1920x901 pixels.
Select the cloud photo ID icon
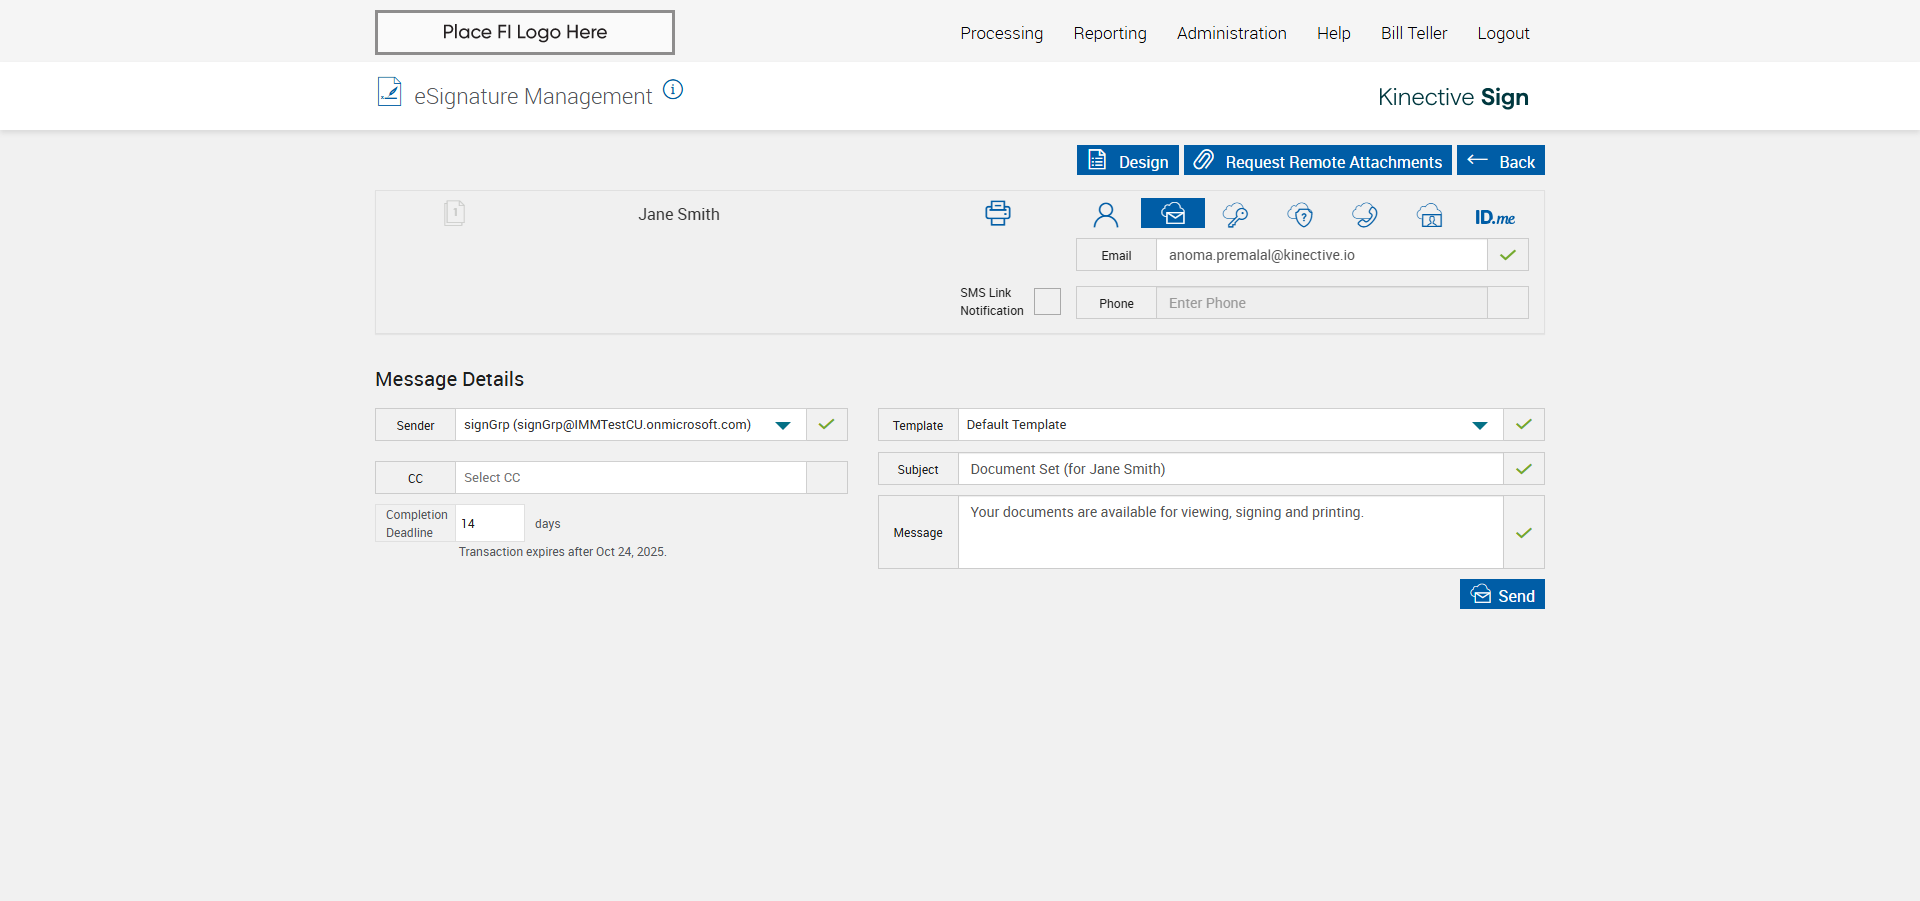coord(1429,215)
